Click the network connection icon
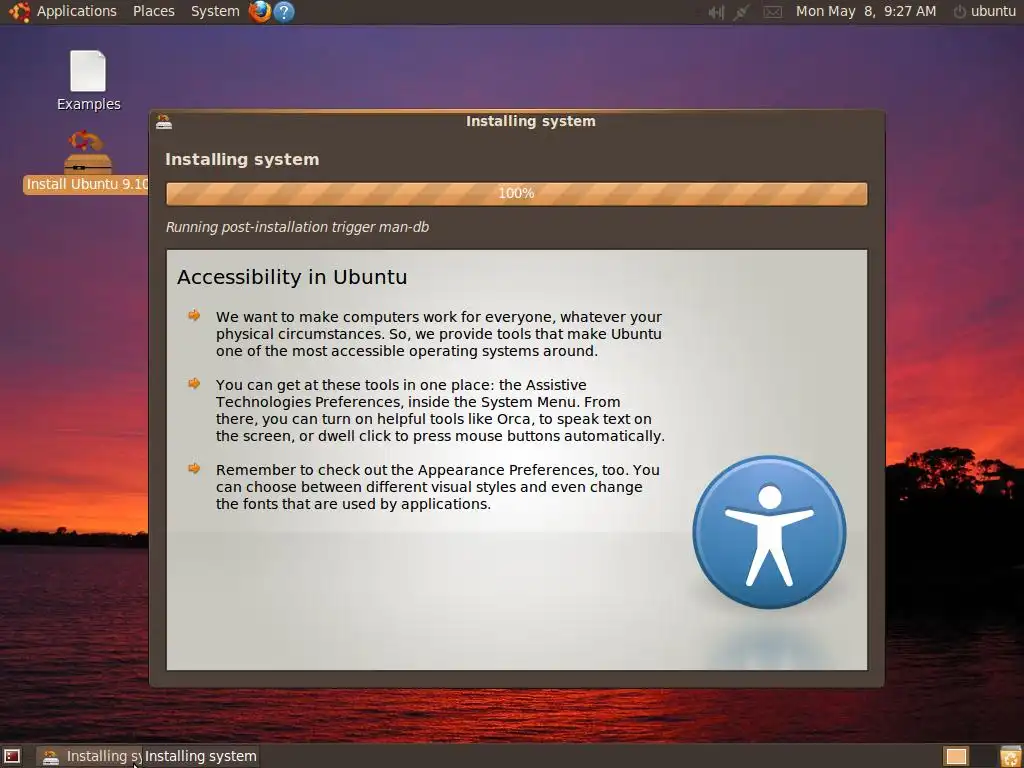1024x768 pixels. [741, 12]
